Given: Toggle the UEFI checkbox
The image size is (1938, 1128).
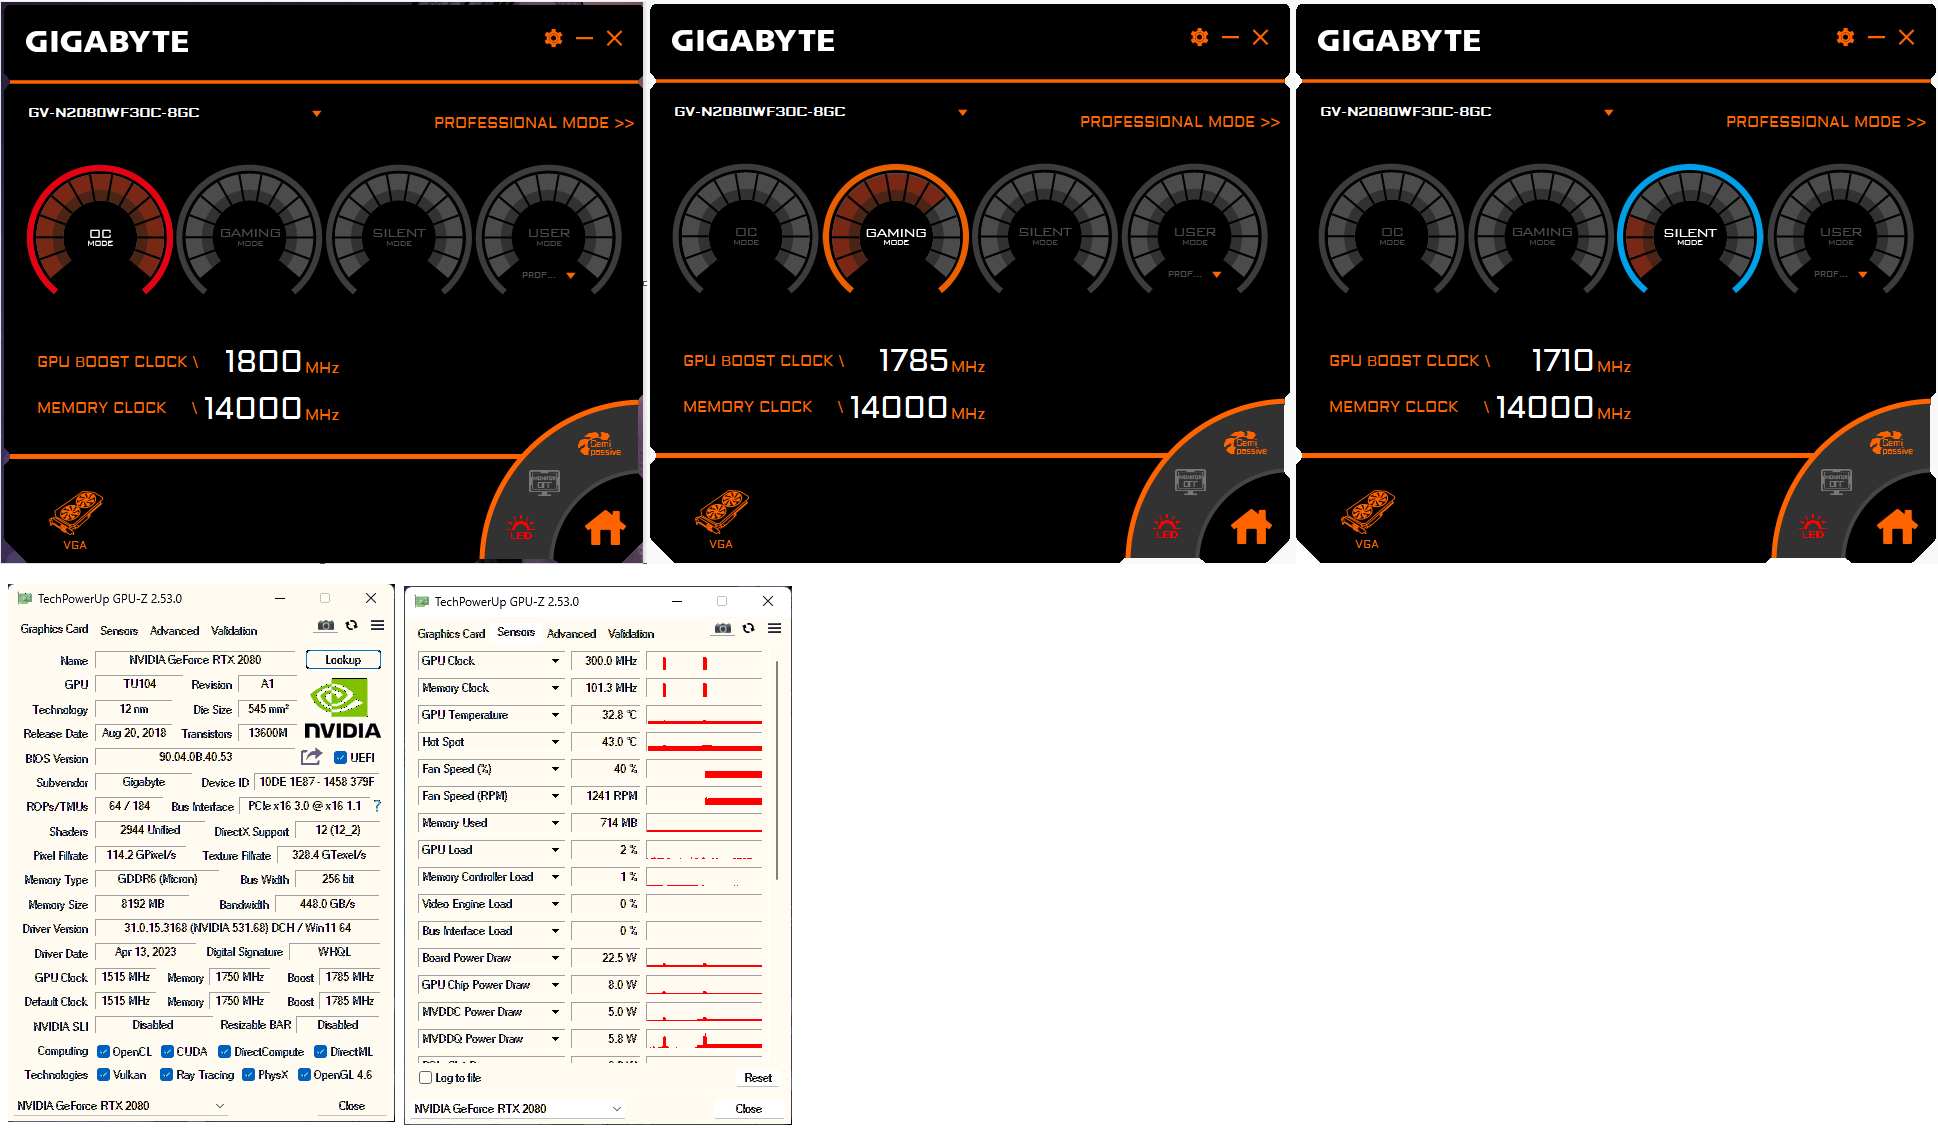Looking at the screenshot, I should coord(340,758).
